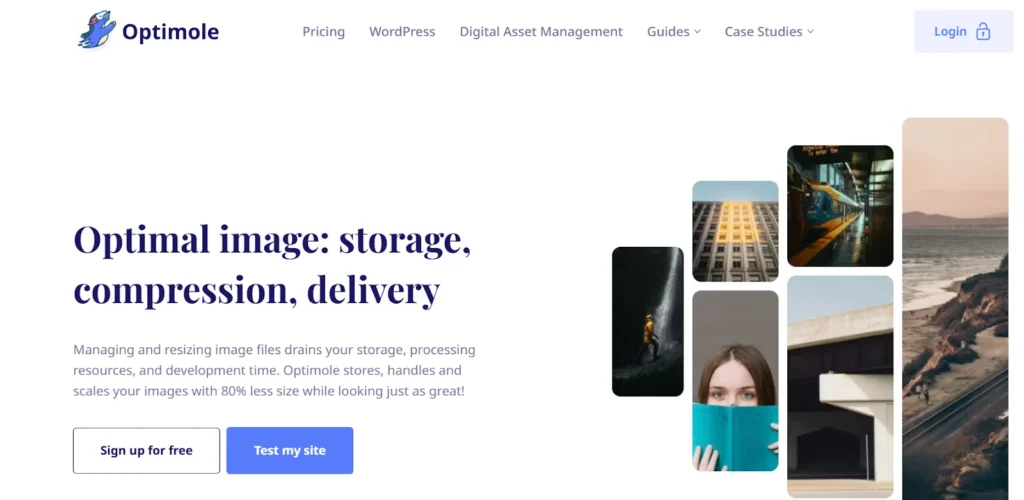Open the Pricing menu item

tap(323, 31)
